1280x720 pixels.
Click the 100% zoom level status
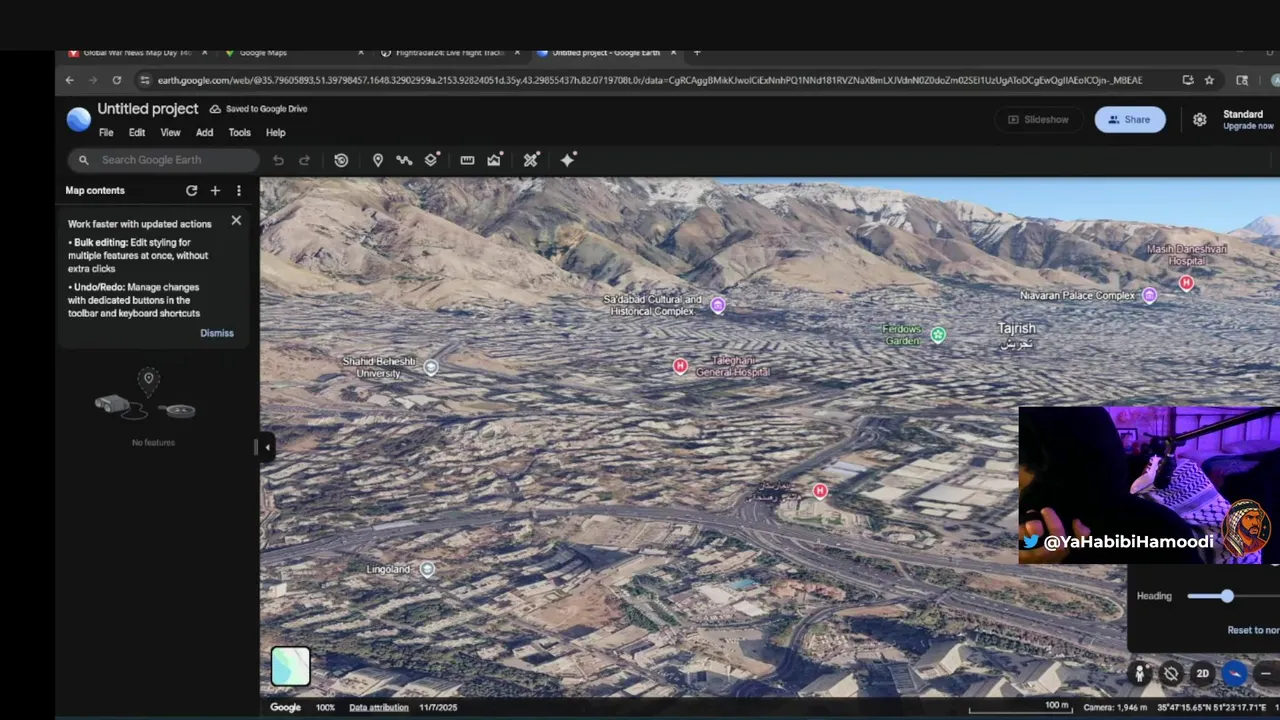[325, 707]
